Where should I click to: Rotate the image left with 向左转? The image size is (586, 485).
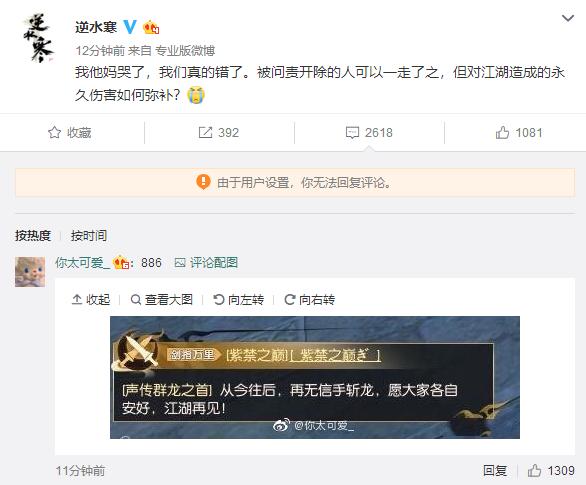pos(238,300)
